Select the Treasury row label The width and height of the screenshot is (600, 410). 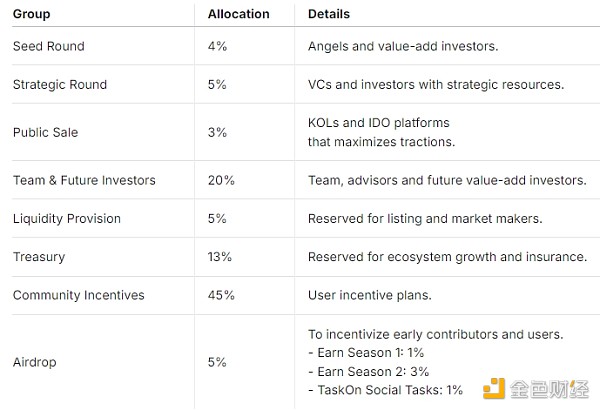point(39,257)
